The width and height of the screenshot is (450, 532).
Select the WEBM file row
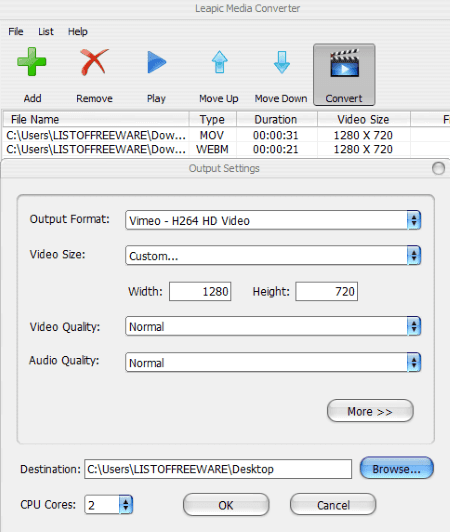227,149
